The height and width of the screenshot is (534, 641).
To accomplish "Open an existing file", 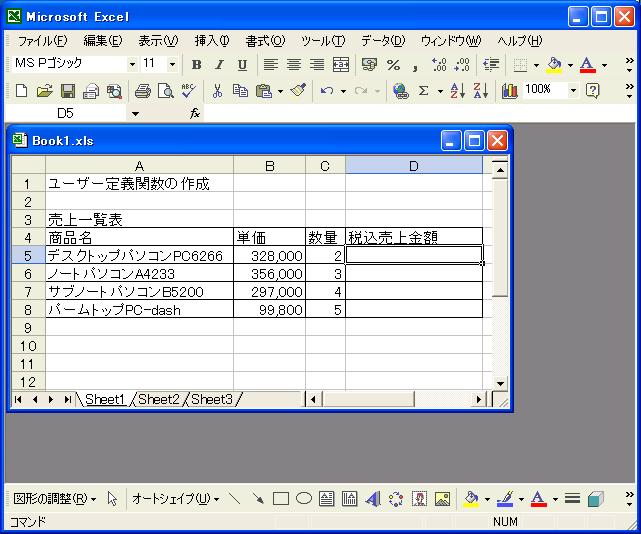I will coord(44,90).
